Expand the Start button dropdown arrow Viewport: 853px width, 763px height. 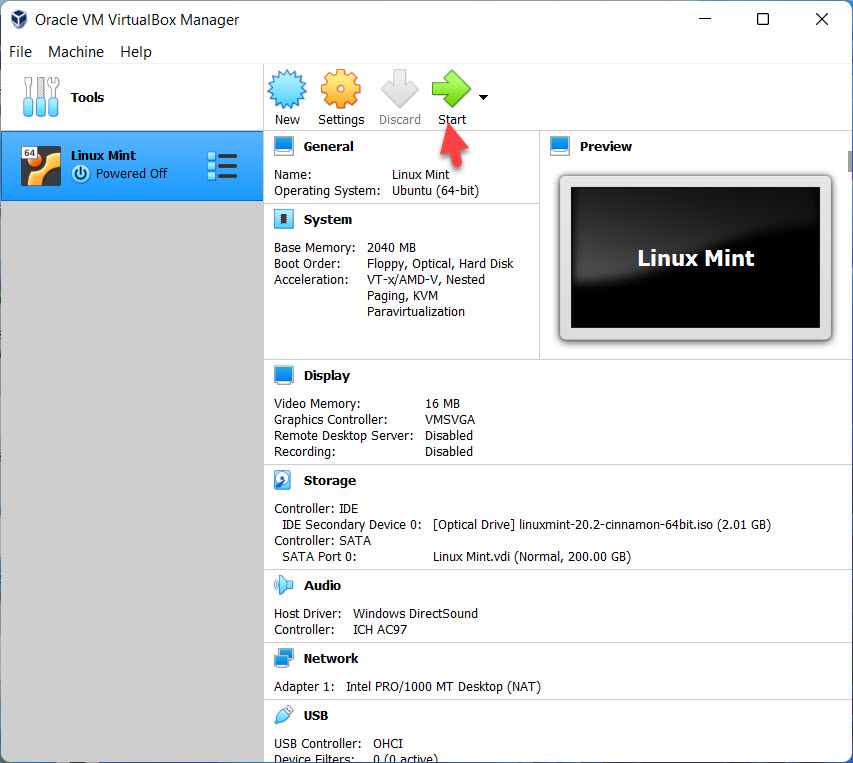tap(484, 97)
